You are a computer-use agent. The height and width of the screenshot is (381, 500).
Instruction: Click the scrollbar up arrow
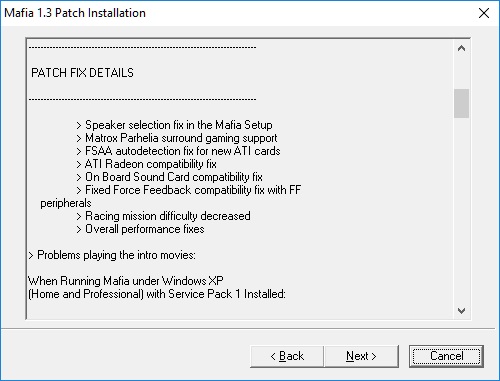[461, 49]
